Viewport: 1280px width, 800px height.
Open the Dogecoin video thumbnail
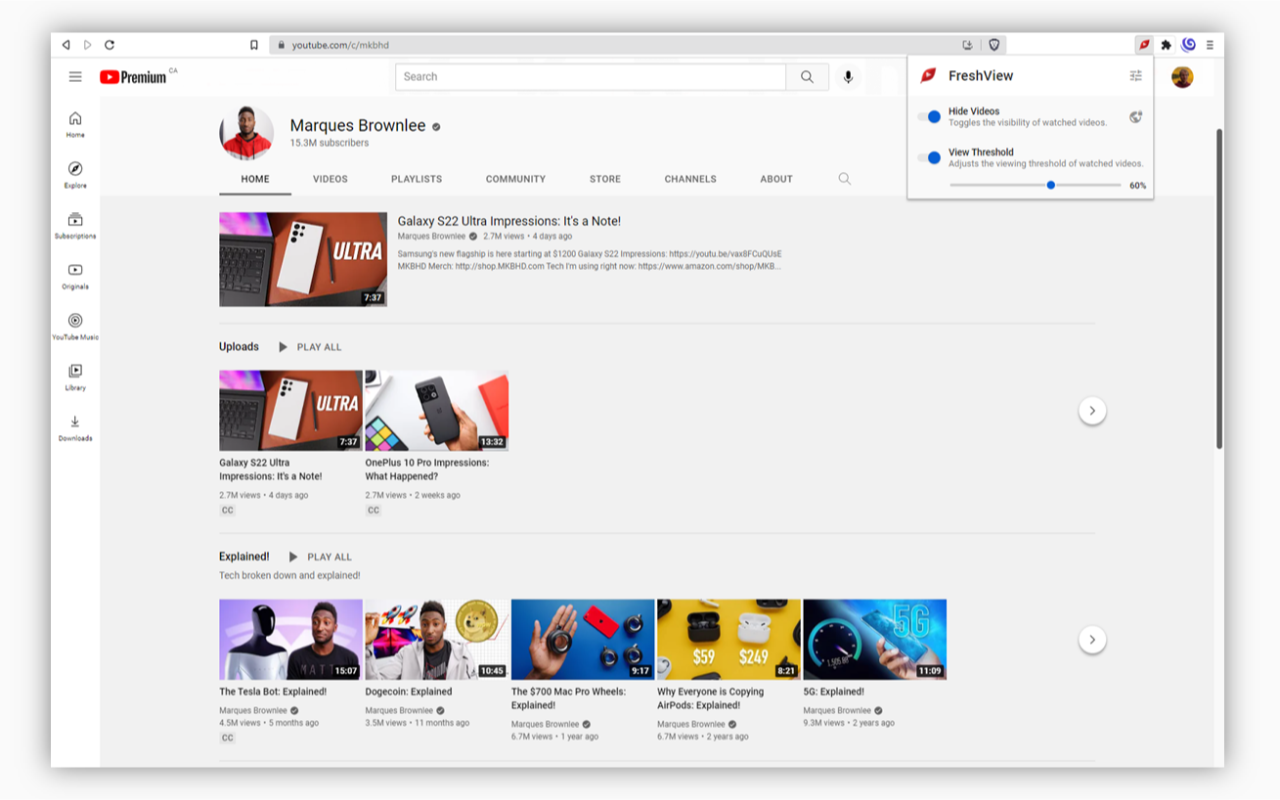click(437, 640)
